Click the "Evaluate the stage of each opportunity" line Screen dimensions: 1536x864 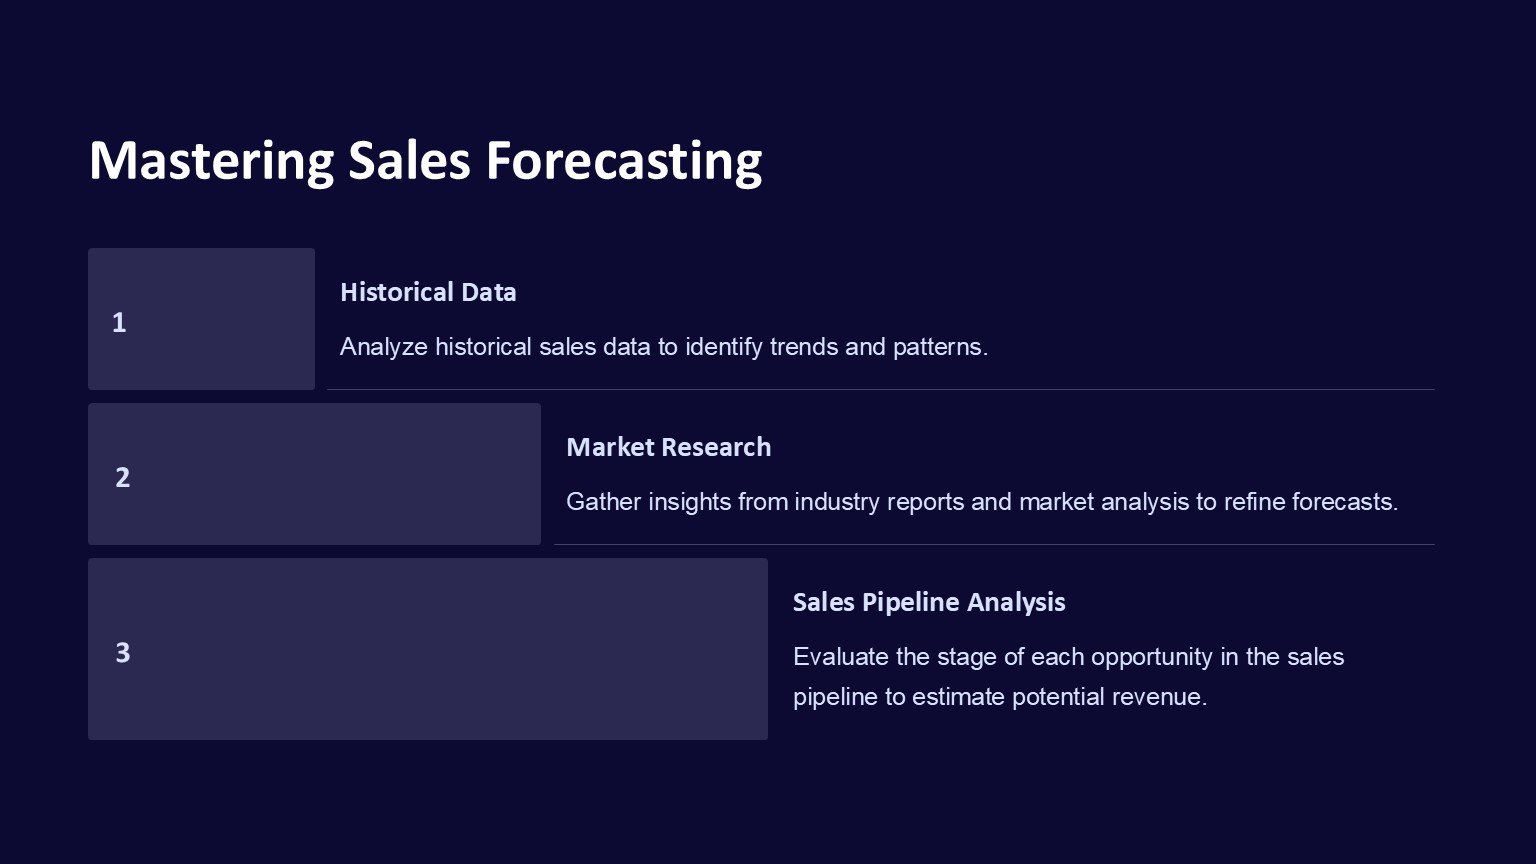1067,657
